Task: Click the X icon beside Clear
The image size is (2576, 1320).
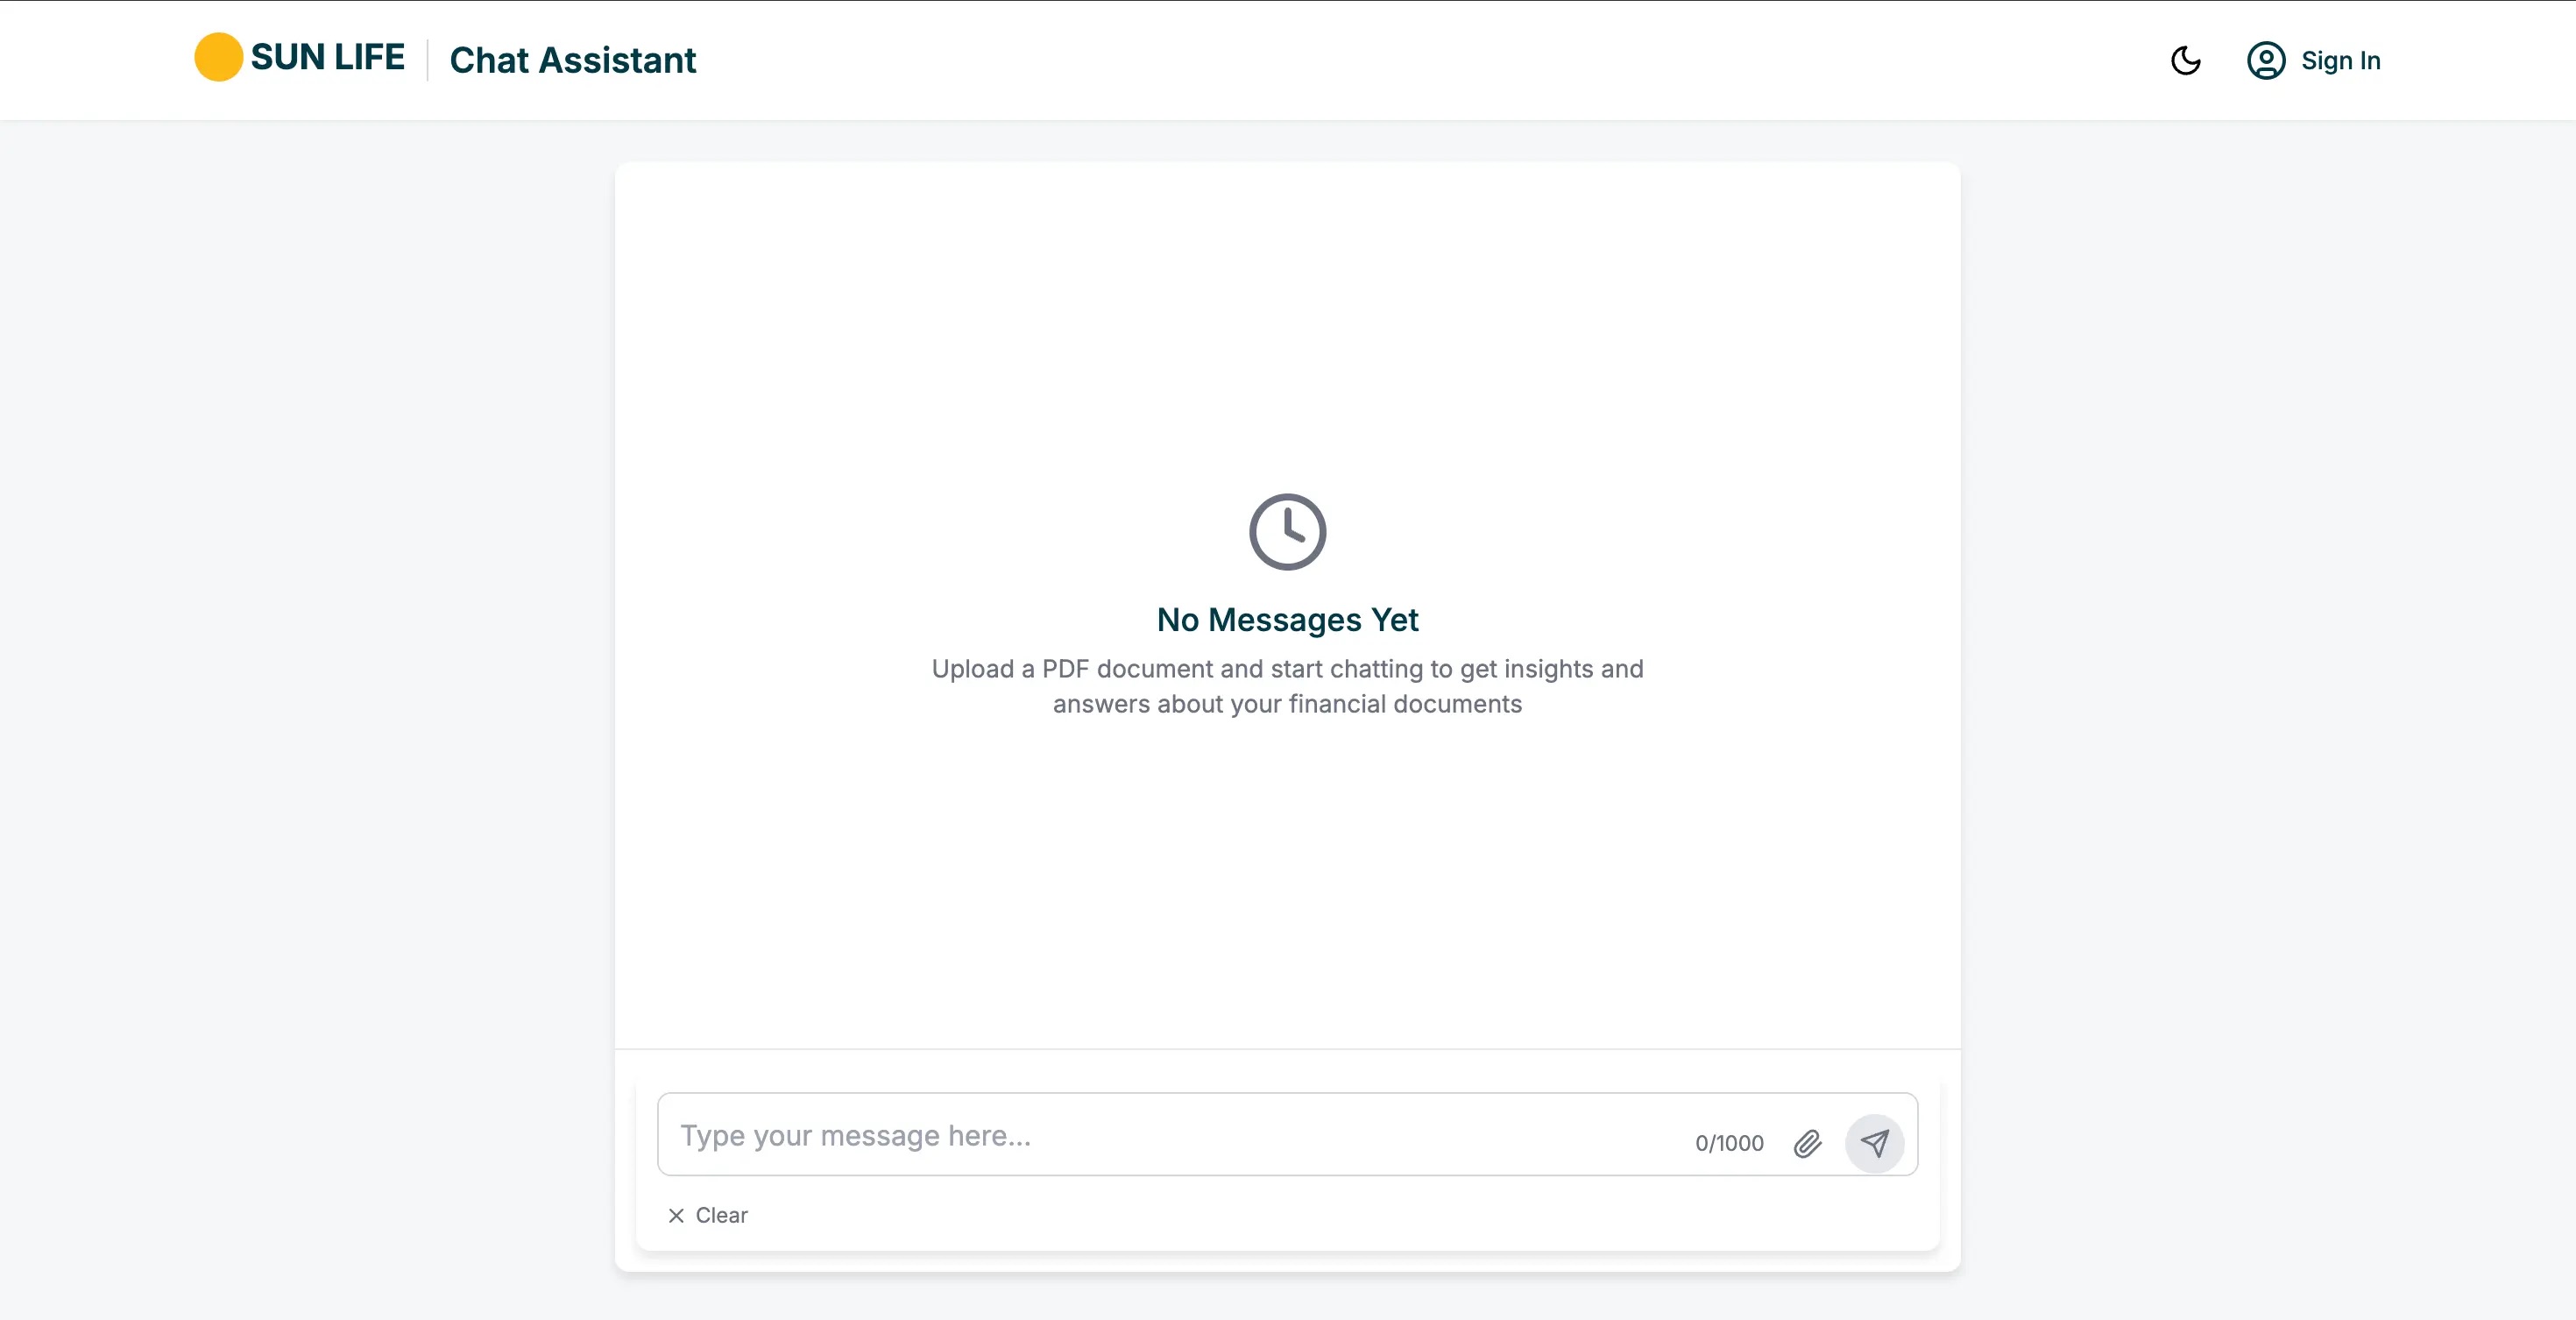Action: tap(676, 1215)
